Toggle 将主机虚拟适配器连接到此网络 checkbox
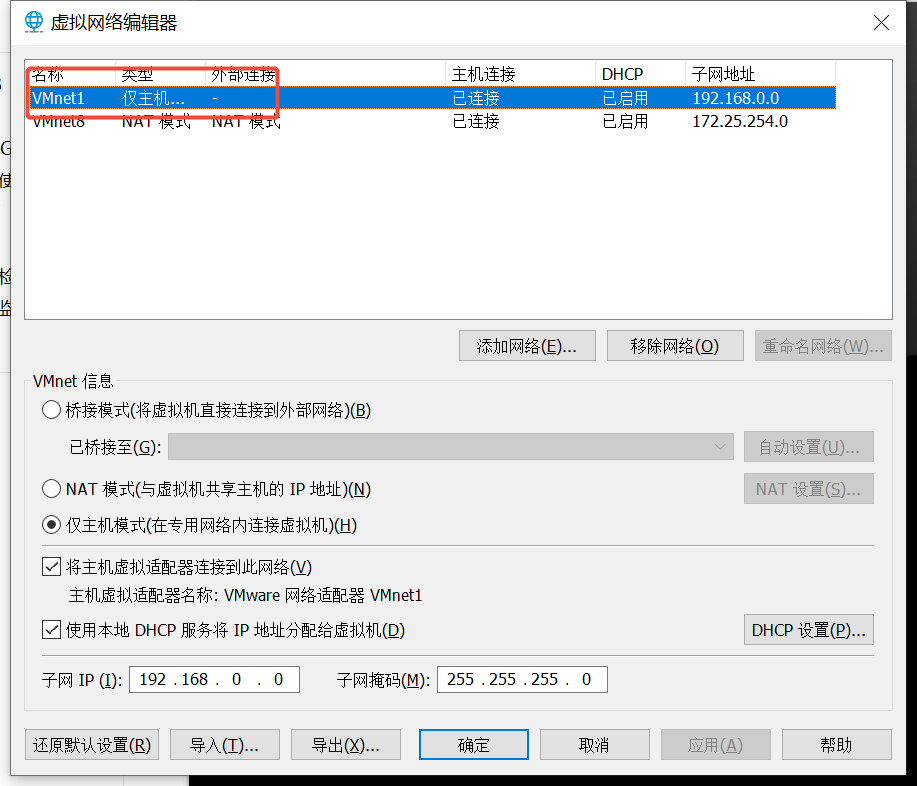Viewport: 917px width, 786px height. [51, 567]
